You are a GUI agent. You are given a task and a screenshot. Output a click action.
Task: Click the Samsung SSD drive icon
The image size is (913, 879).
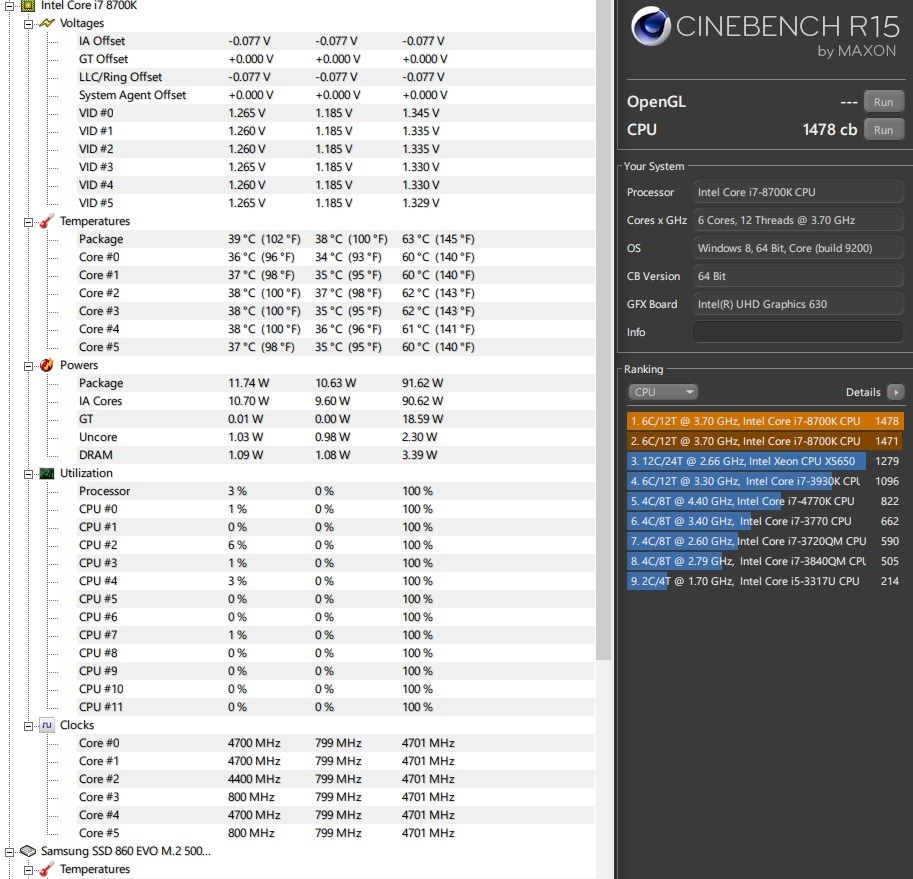(x=27, y=851)
